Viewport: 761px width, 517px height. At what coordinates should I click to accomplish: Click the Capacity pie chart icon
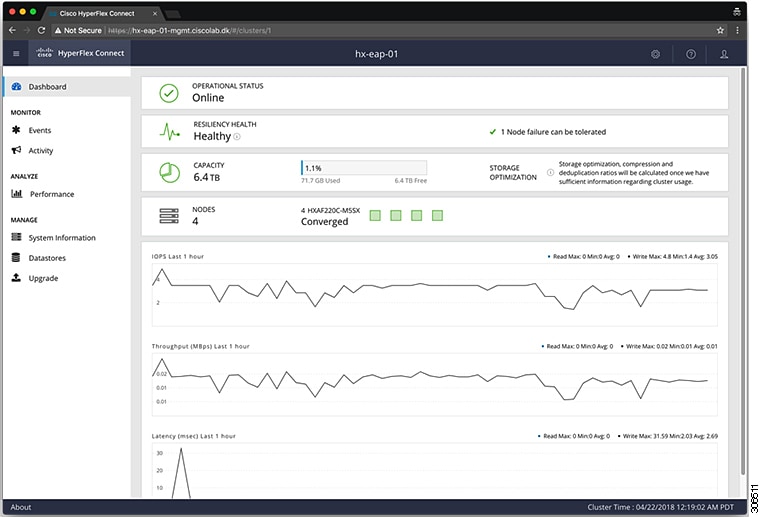pos(169,172)
